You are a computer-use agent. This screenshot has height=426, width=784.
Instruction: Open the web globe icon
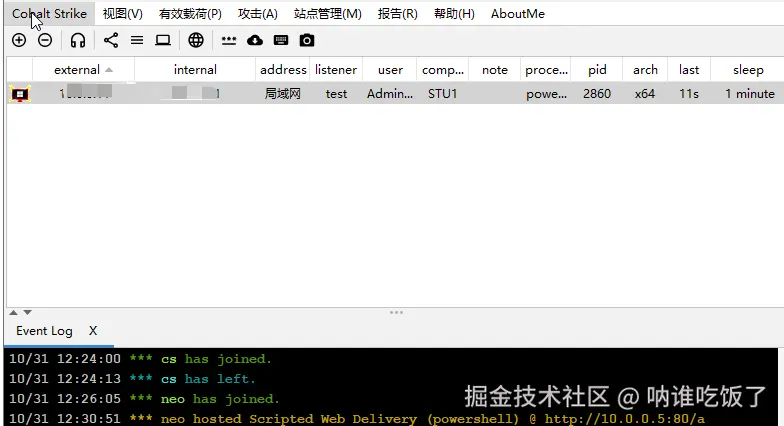click(196, 40)
